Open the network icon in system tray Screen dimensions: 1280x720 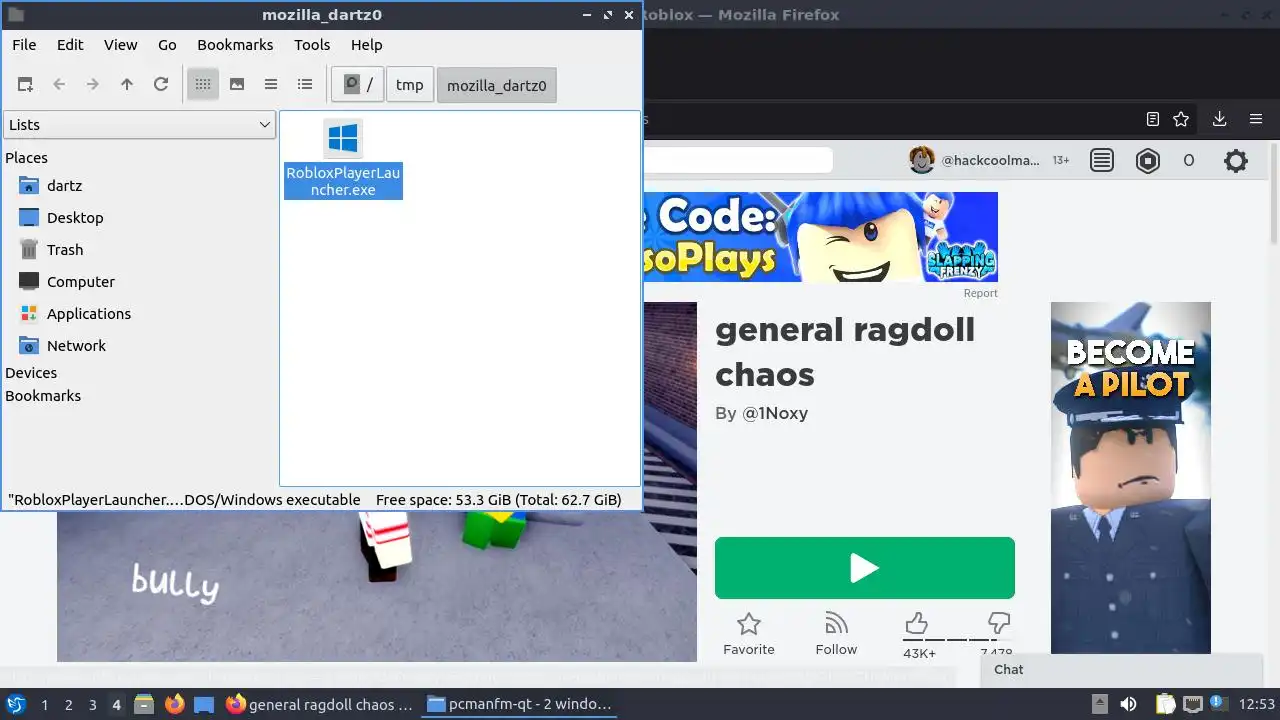pyautogui.click(x=1192, y=704)
